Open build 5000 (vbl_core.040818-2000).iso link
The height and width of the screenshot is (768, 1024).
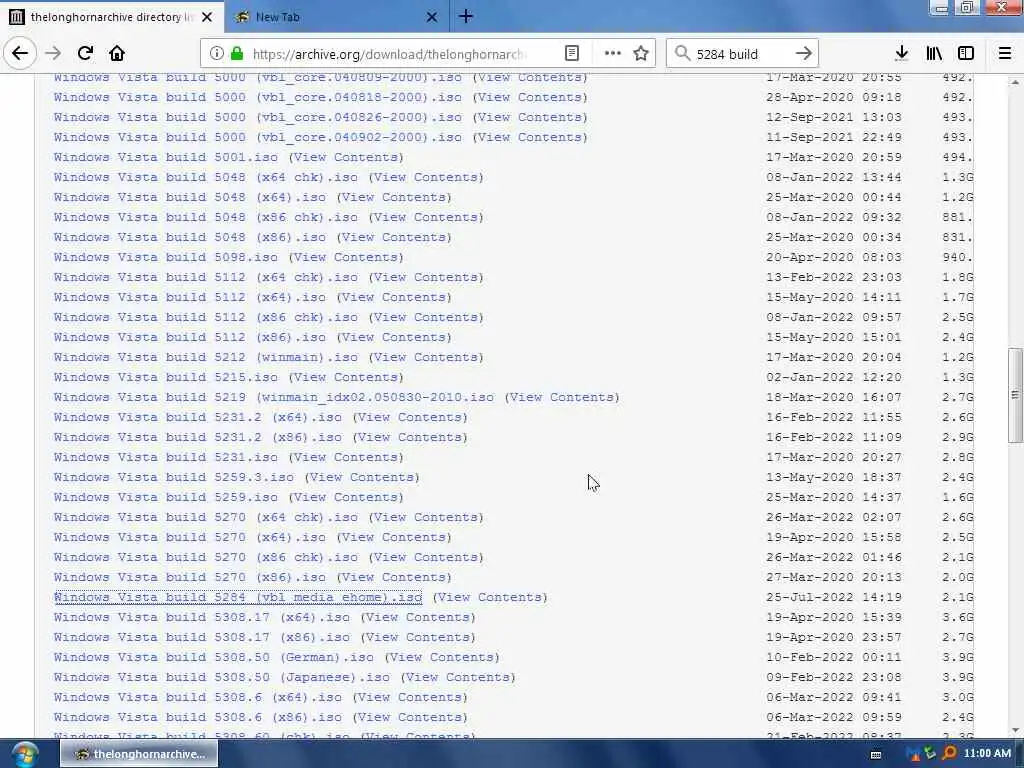(x=258, y=97)
